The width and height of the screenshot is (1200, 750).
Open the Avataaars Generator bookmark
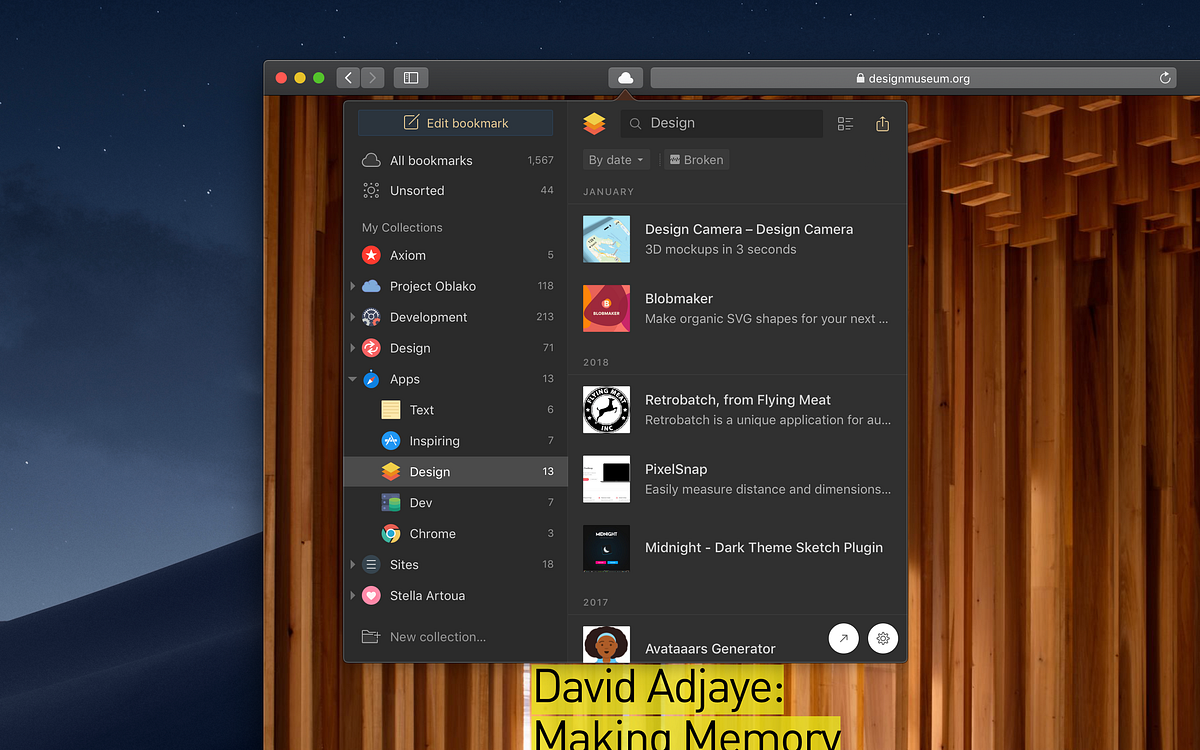pyautogui.click(x=737, y=640)
